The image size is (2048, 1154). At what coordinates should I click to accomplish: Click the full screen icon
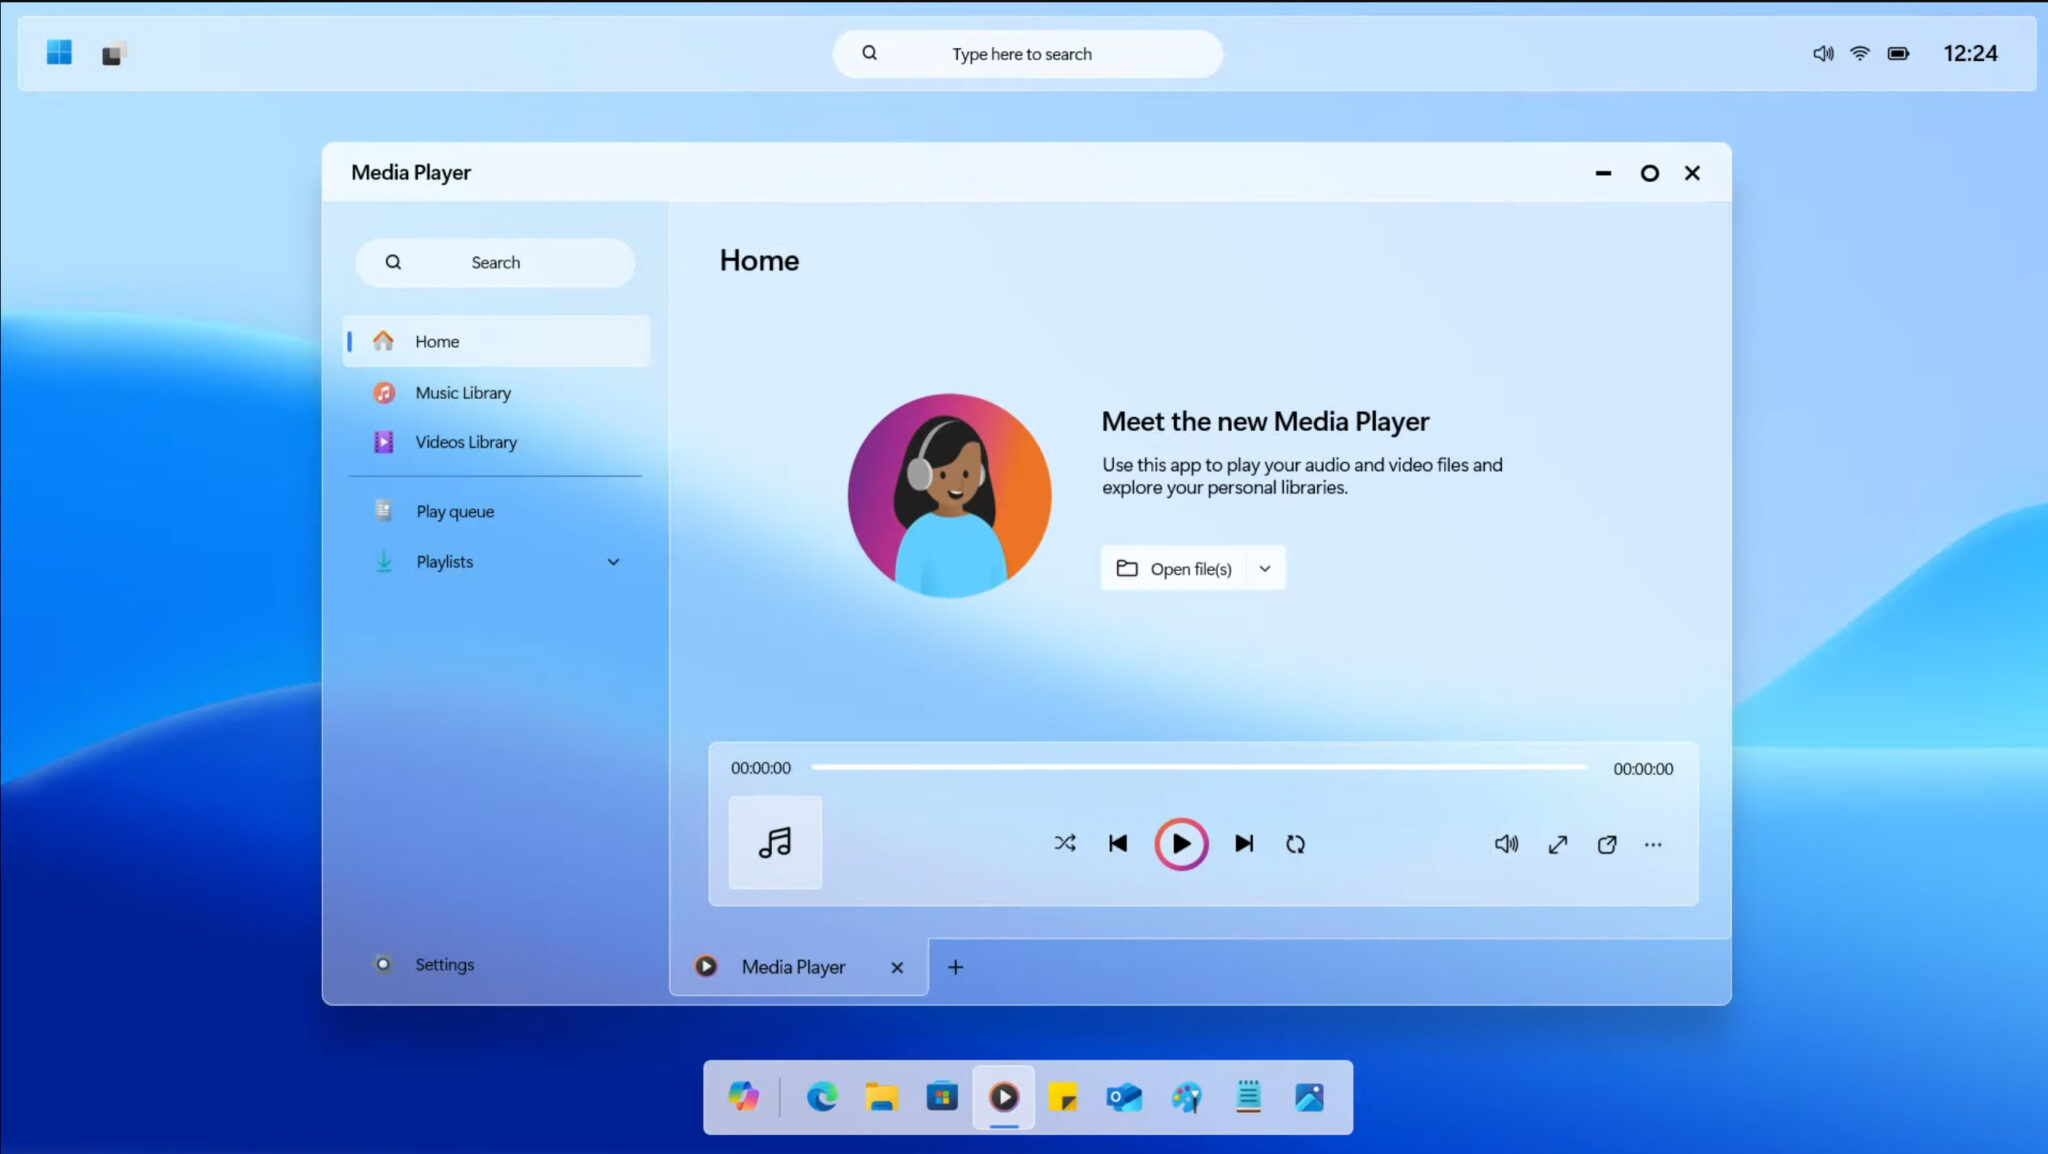coord(1557,844)
